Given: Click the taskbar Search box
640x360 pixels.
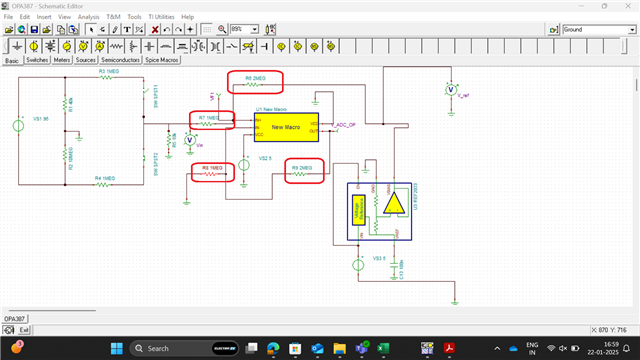Looking at the screenshot, I should 184,348.
